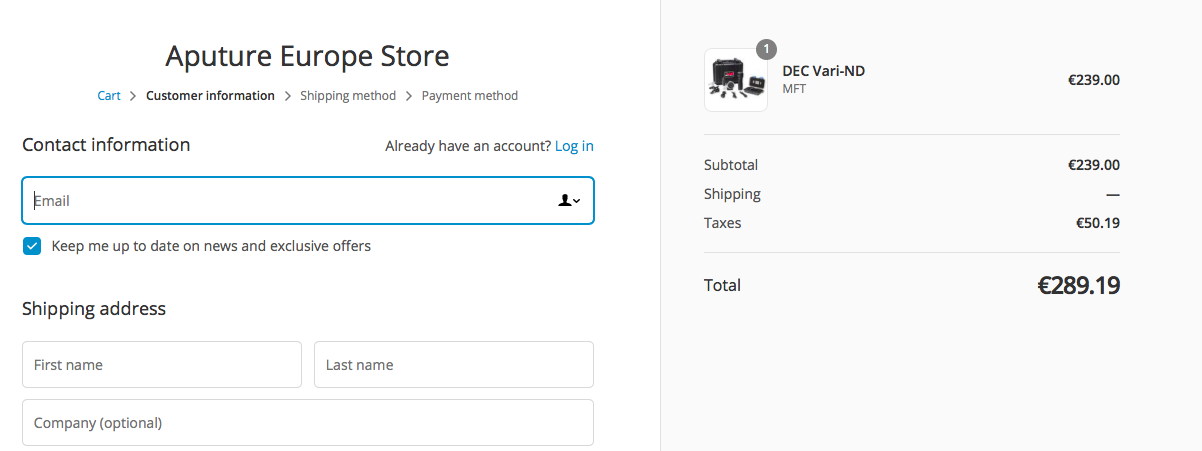This screenshot has width=1202, height=451.
Task: Open the DEC Vari-ND product thumbnail
Action: 736,80
